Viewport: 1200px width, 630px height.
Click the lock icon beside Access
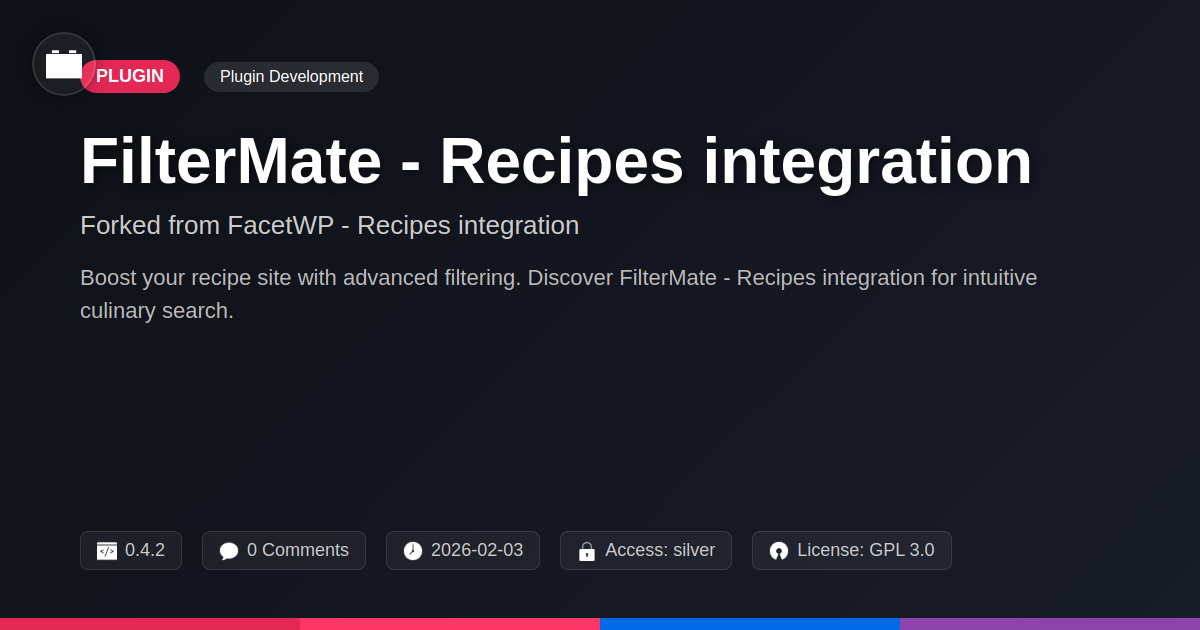pos(587,551)
